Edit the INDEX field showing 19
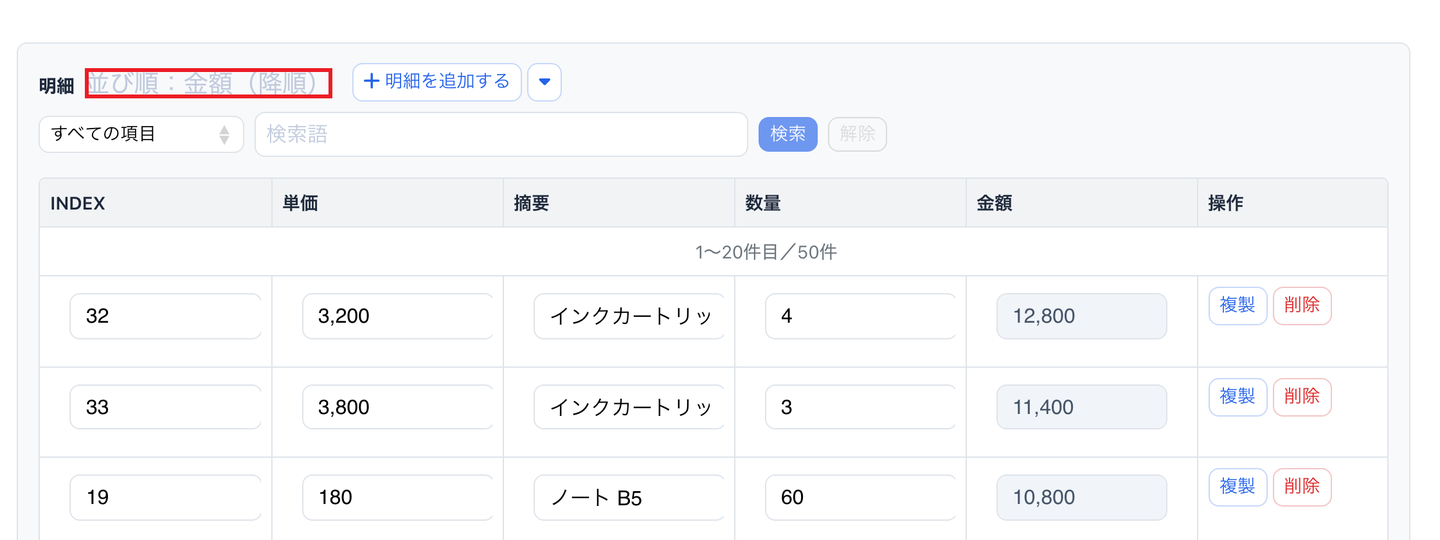The width and height of the screenshot is (1440, 540). pyautogui.click(x=166, y=497)
